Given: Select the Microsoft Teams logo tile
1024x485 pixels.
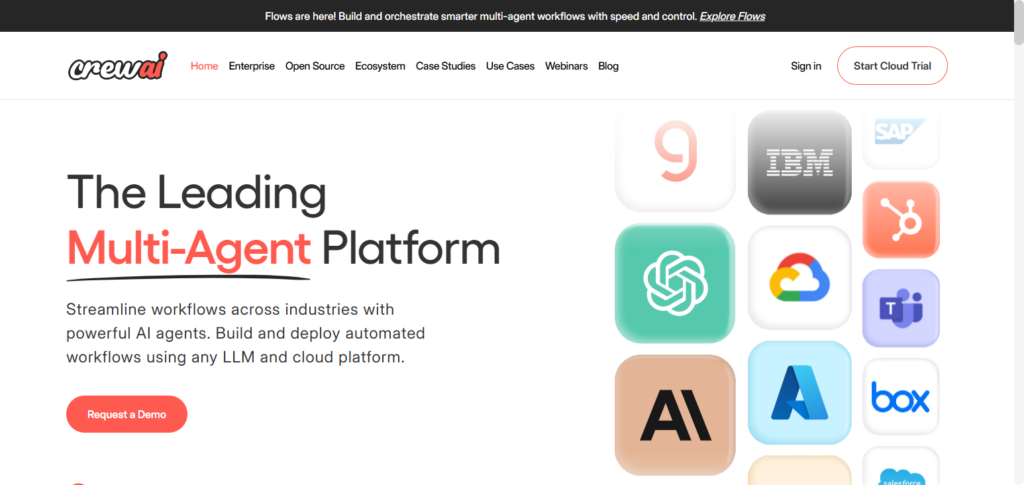Looking at the screenshot, I should (901, 308).
